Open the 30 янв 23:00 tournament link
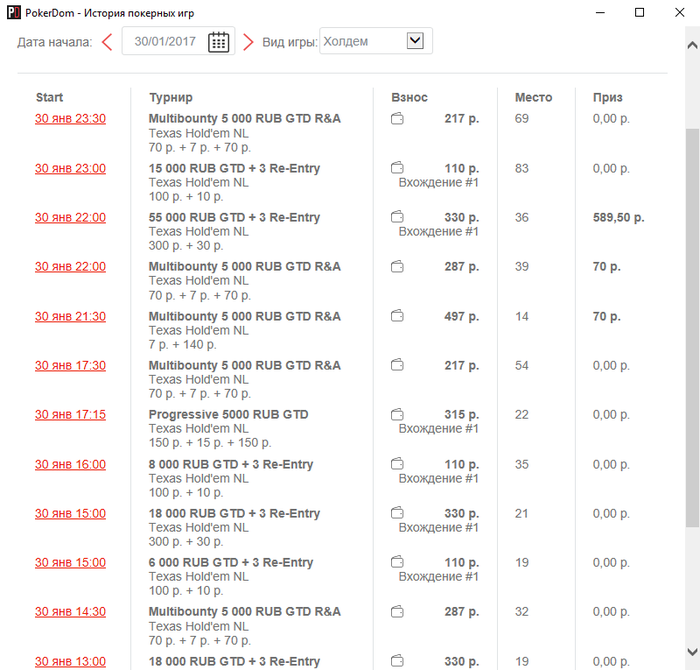This screenshot has width=700, height=670. tap(71, 168)
